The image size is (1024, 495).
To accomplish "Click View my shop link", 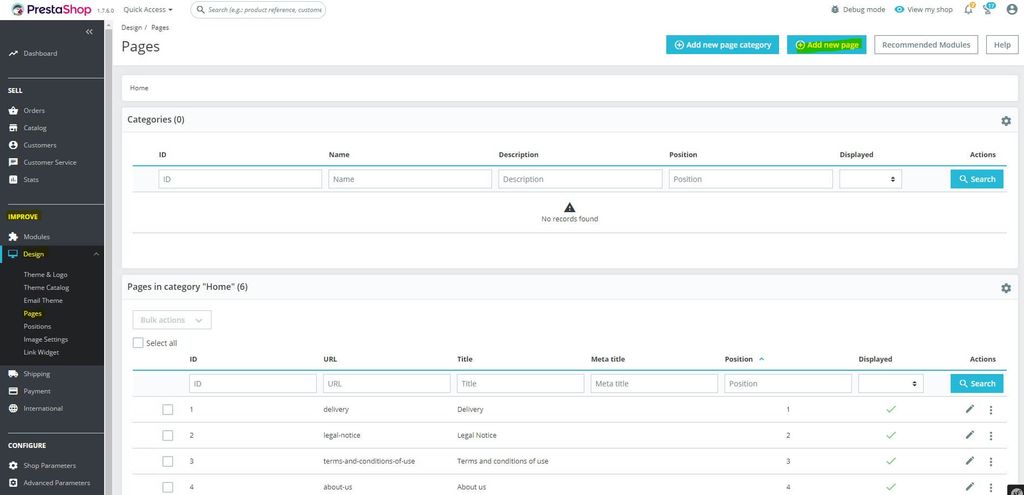I will tap(923, 10).
